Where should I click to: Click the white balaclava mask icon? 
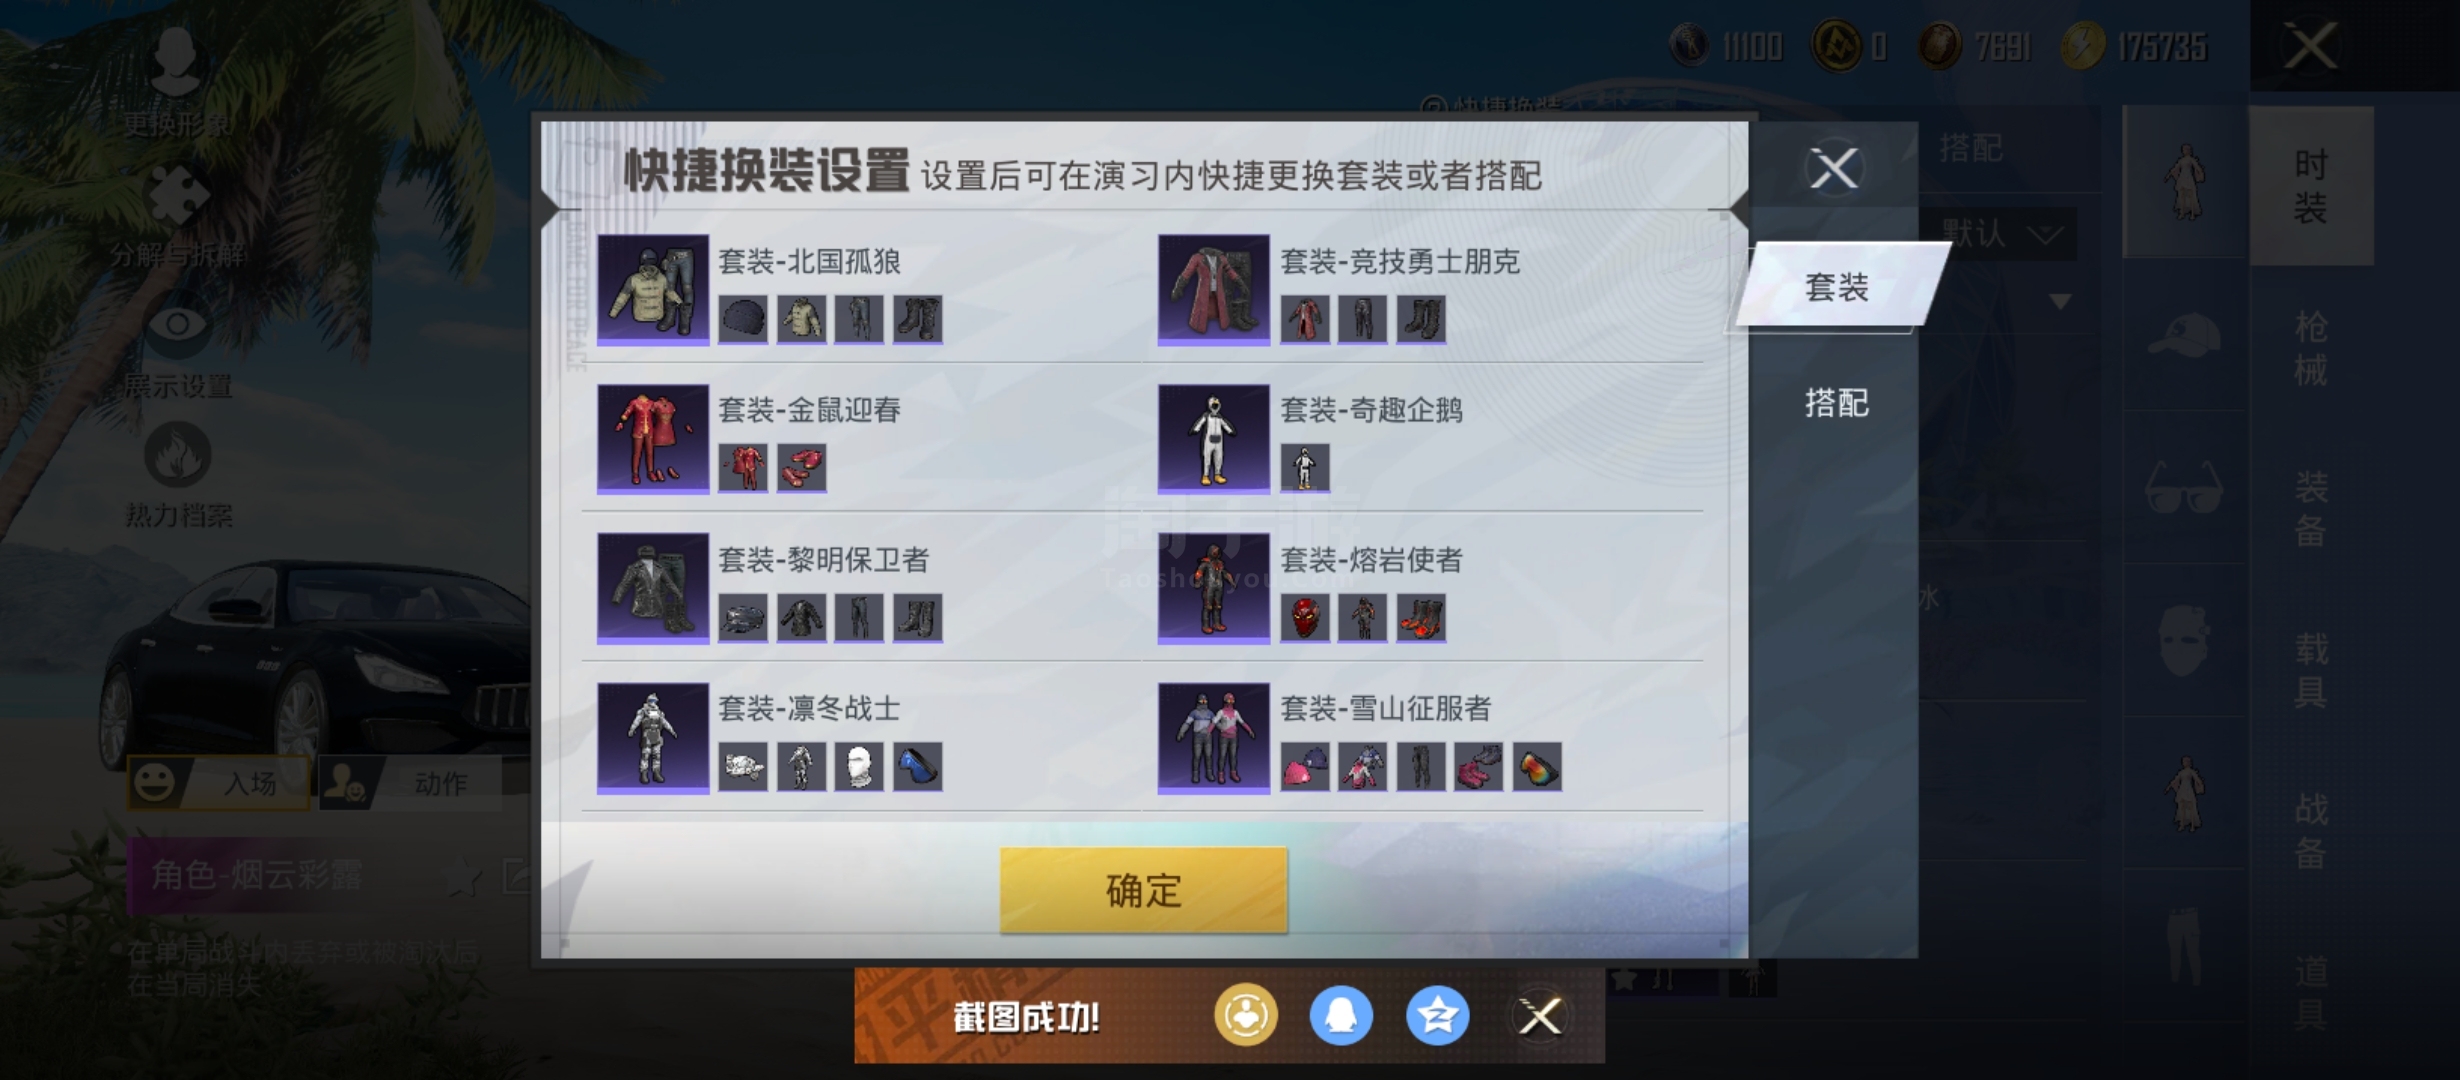(859, 767)
